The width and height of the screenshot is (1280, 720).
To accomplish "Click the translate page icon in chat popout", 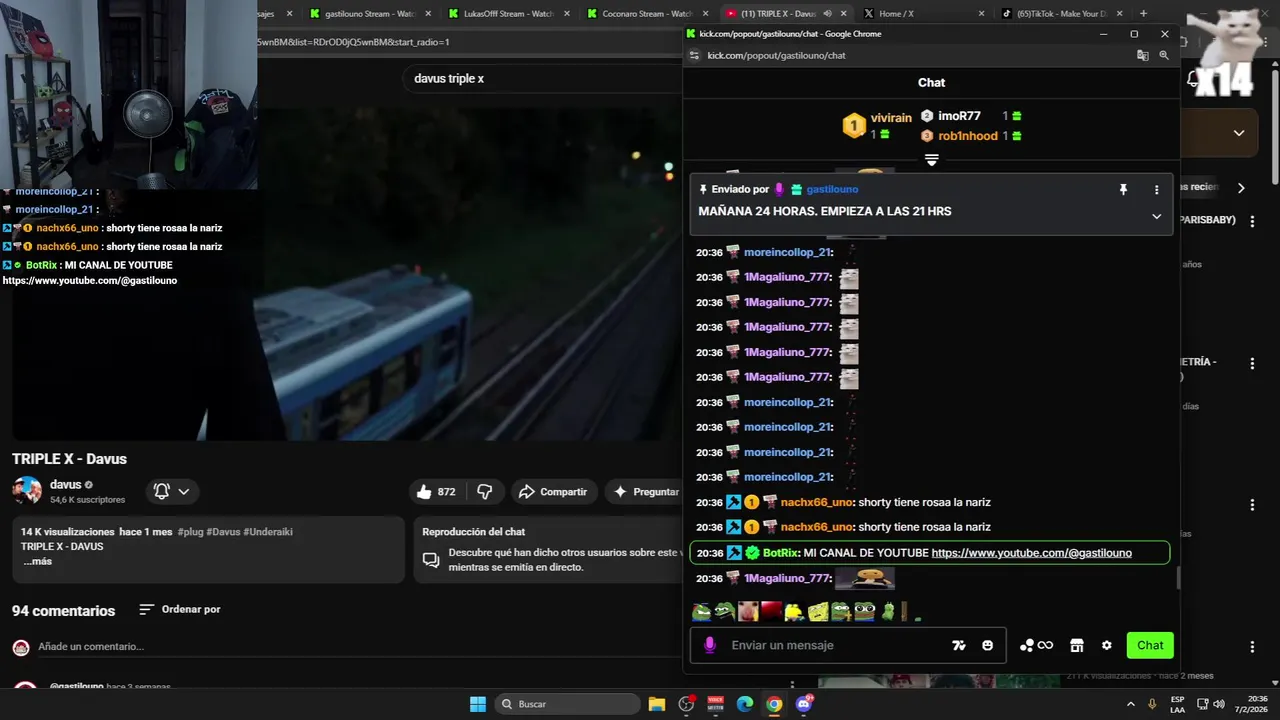I will 1142,55.
